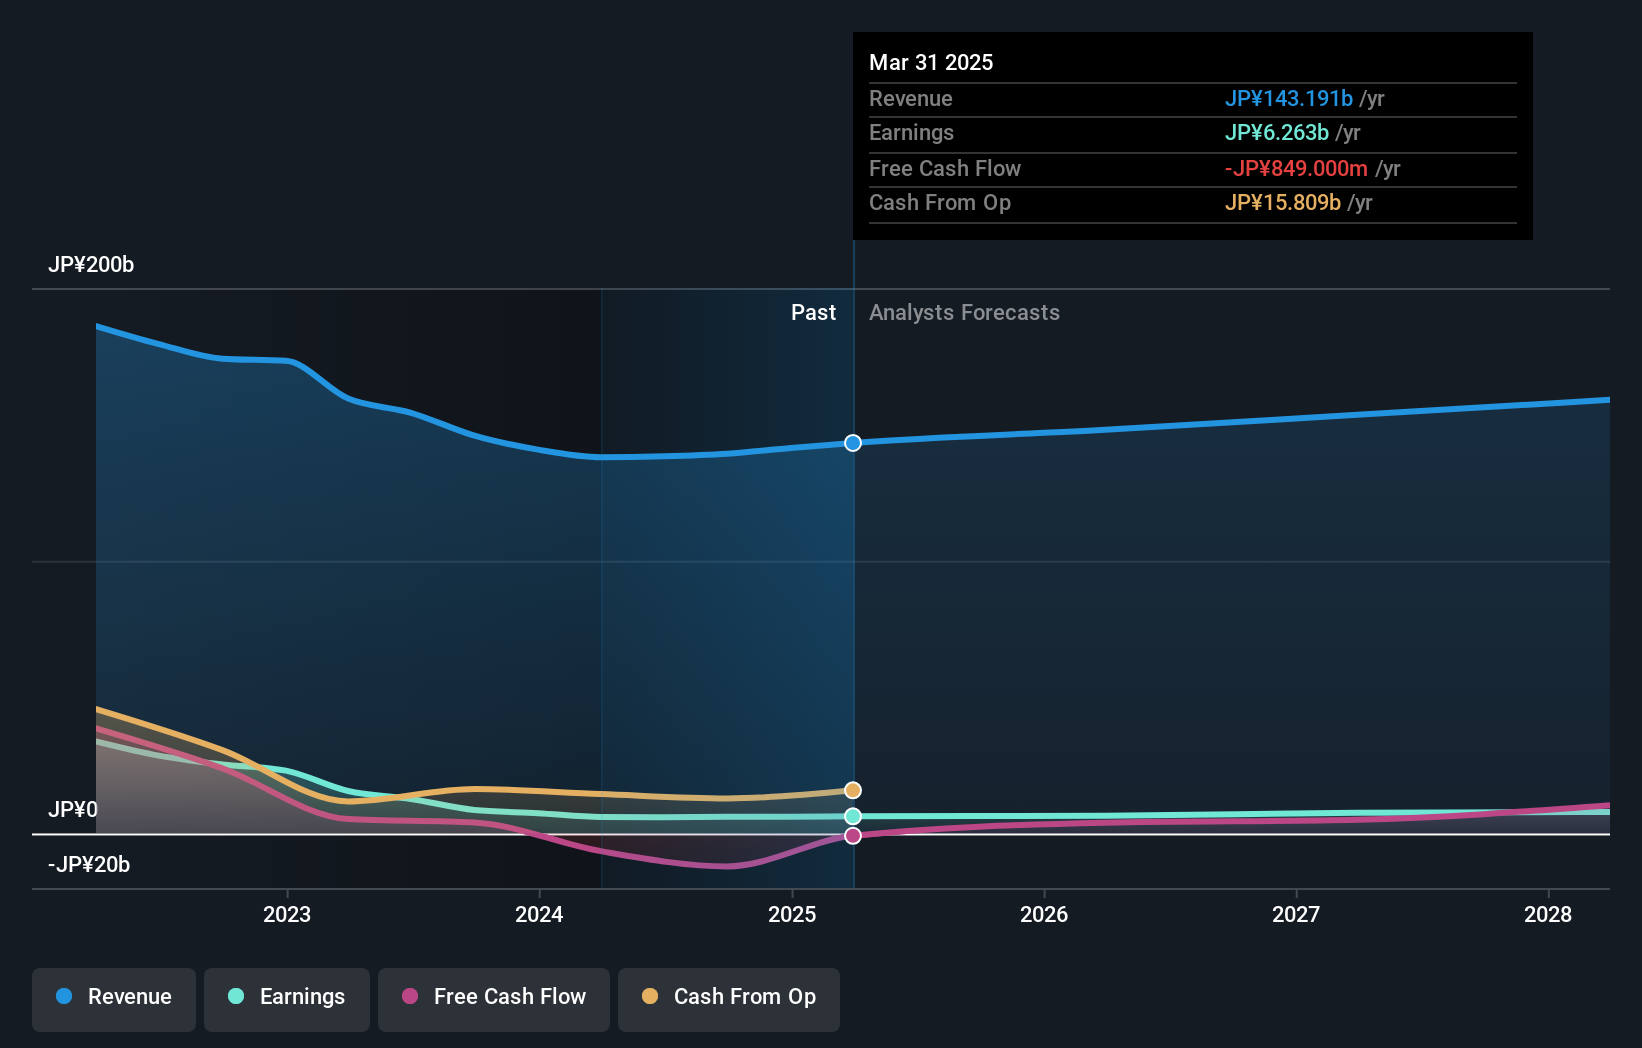Viewport: 1642px width, 1048px height.
Task: Click the blue Revenue legend dot
Action: pos(64,996)
